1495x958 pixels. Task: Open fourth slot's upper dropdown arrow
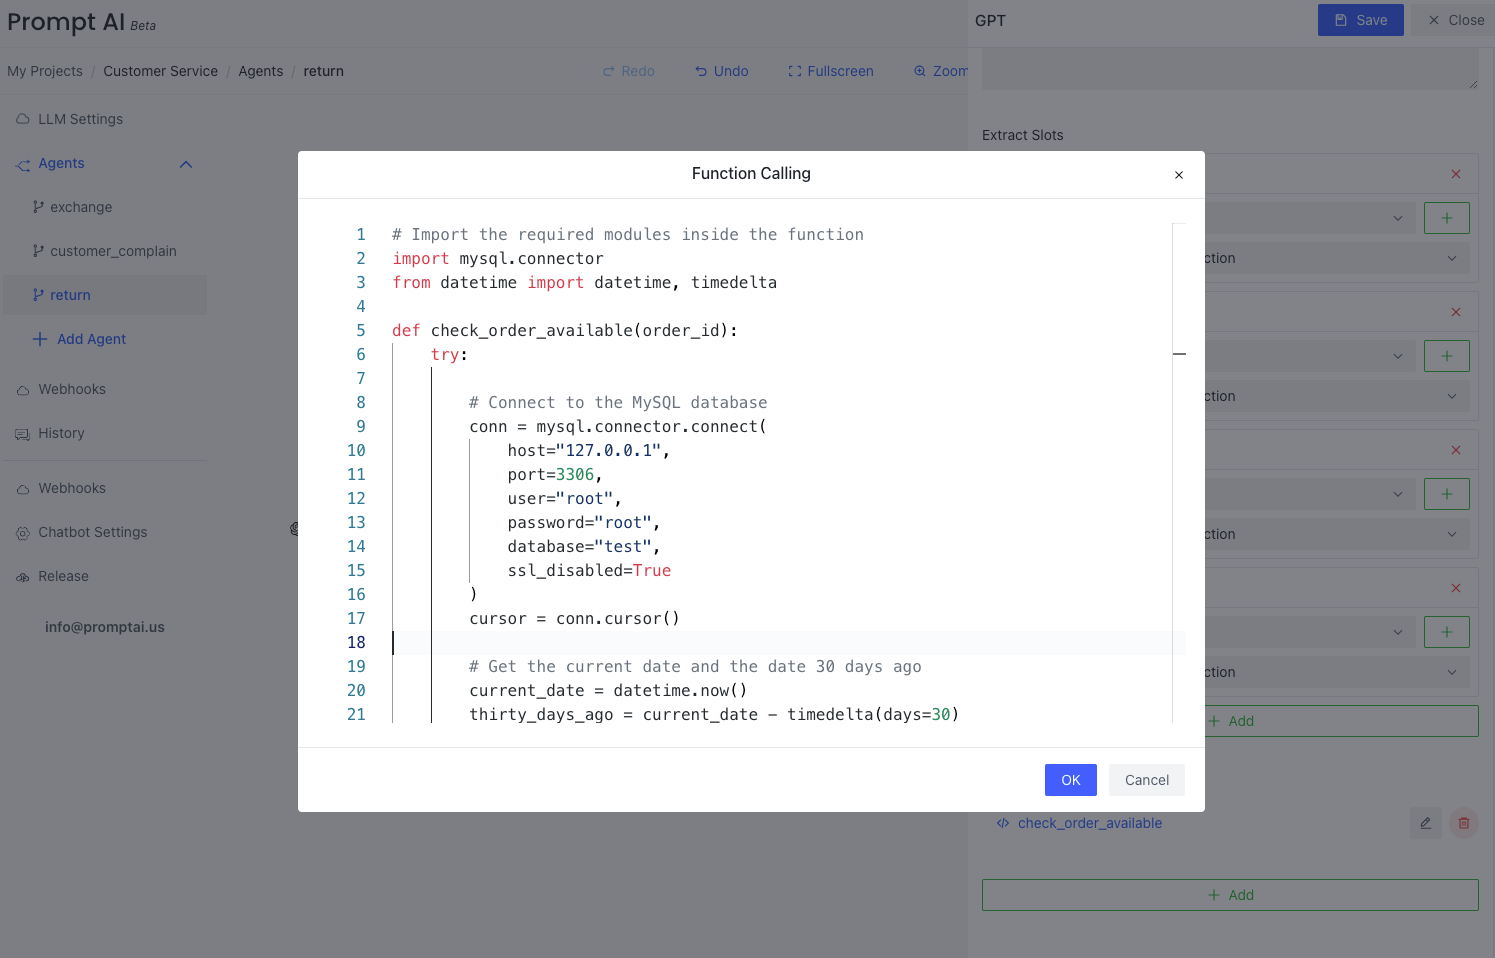[x=1398, y=632]
